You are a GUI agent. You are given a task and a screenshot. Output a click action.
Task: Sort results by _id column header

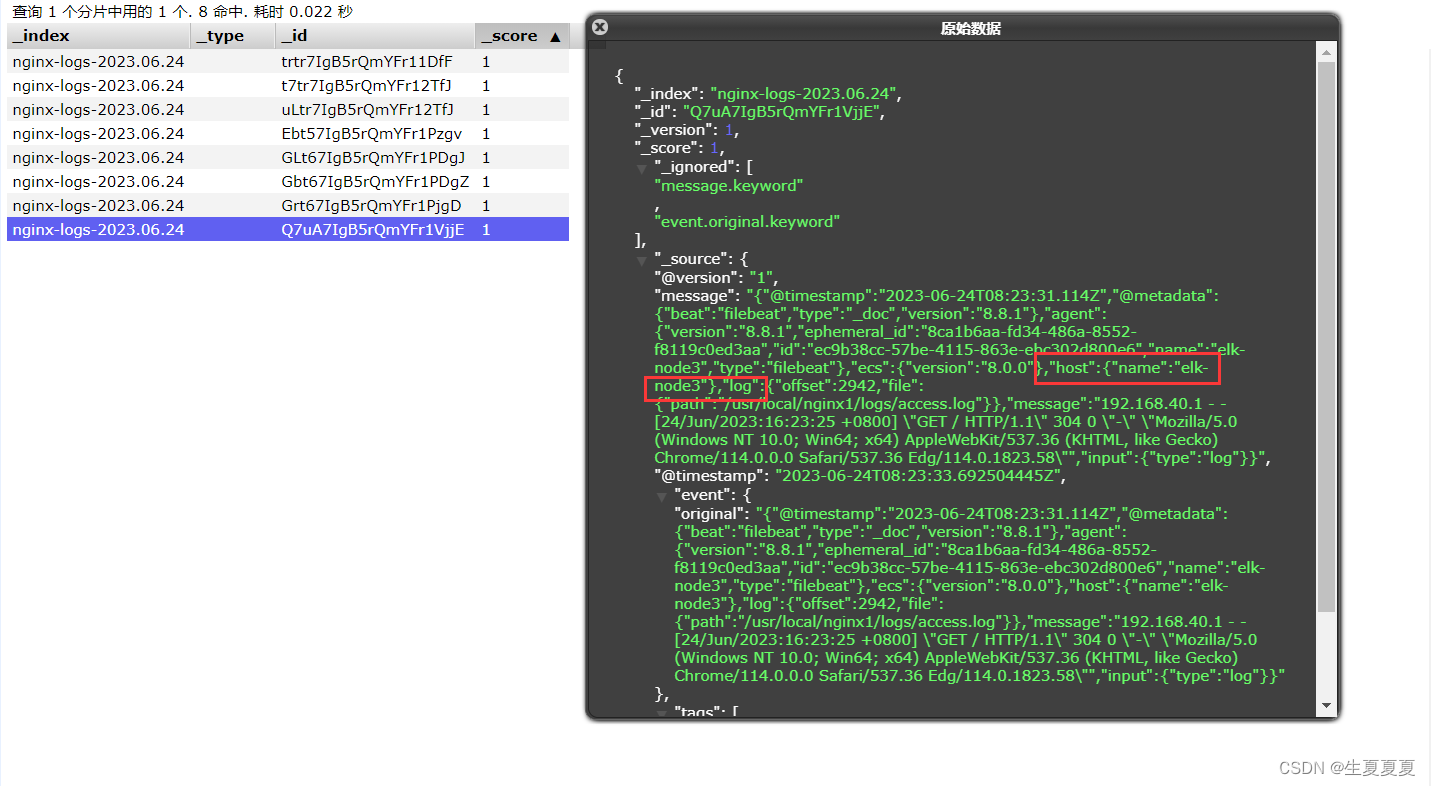click(375, 36)
